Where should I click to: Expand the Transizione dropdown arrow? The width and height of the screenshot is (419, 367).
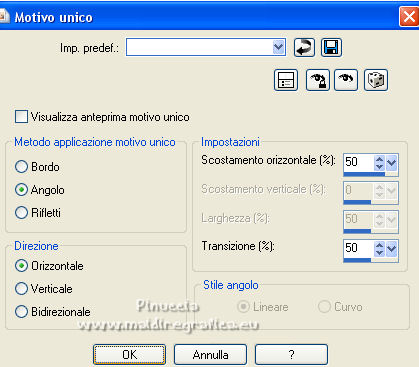click(x=391, y=249)
